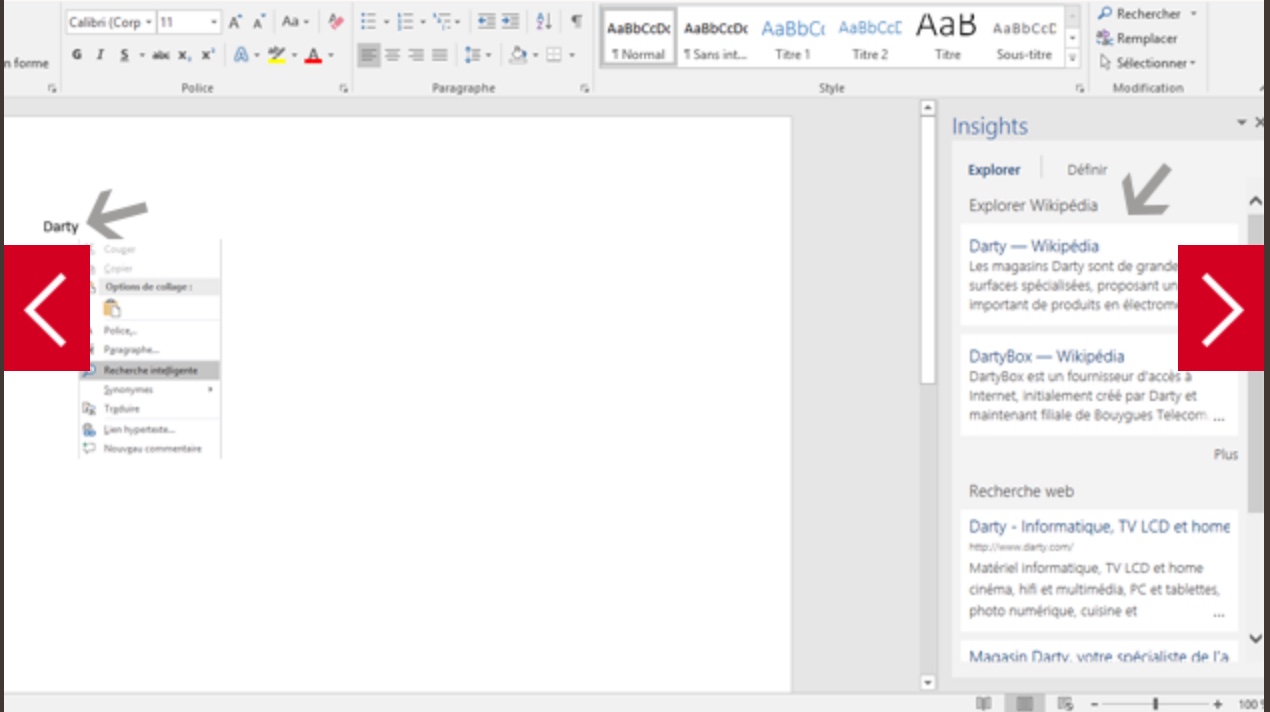The image size is (1270, 712).
Task: Toggle bold (G) formatting
Action: point(77,55)
